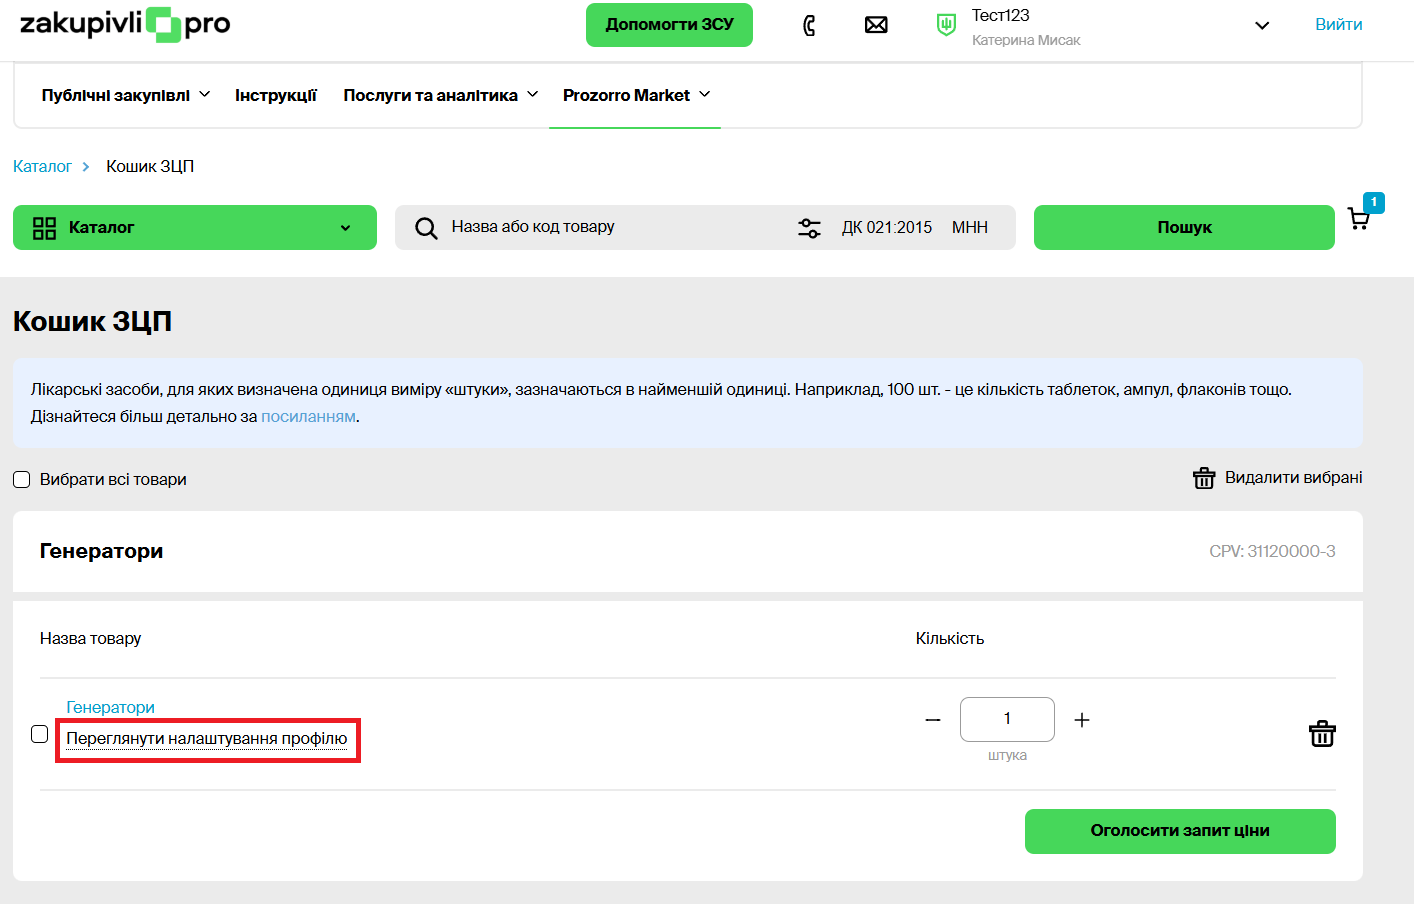Click the zakupivli.pro logo
The width and height of the screenshot is (1414, 904).
pyautogui.click(x=125, y=24)
